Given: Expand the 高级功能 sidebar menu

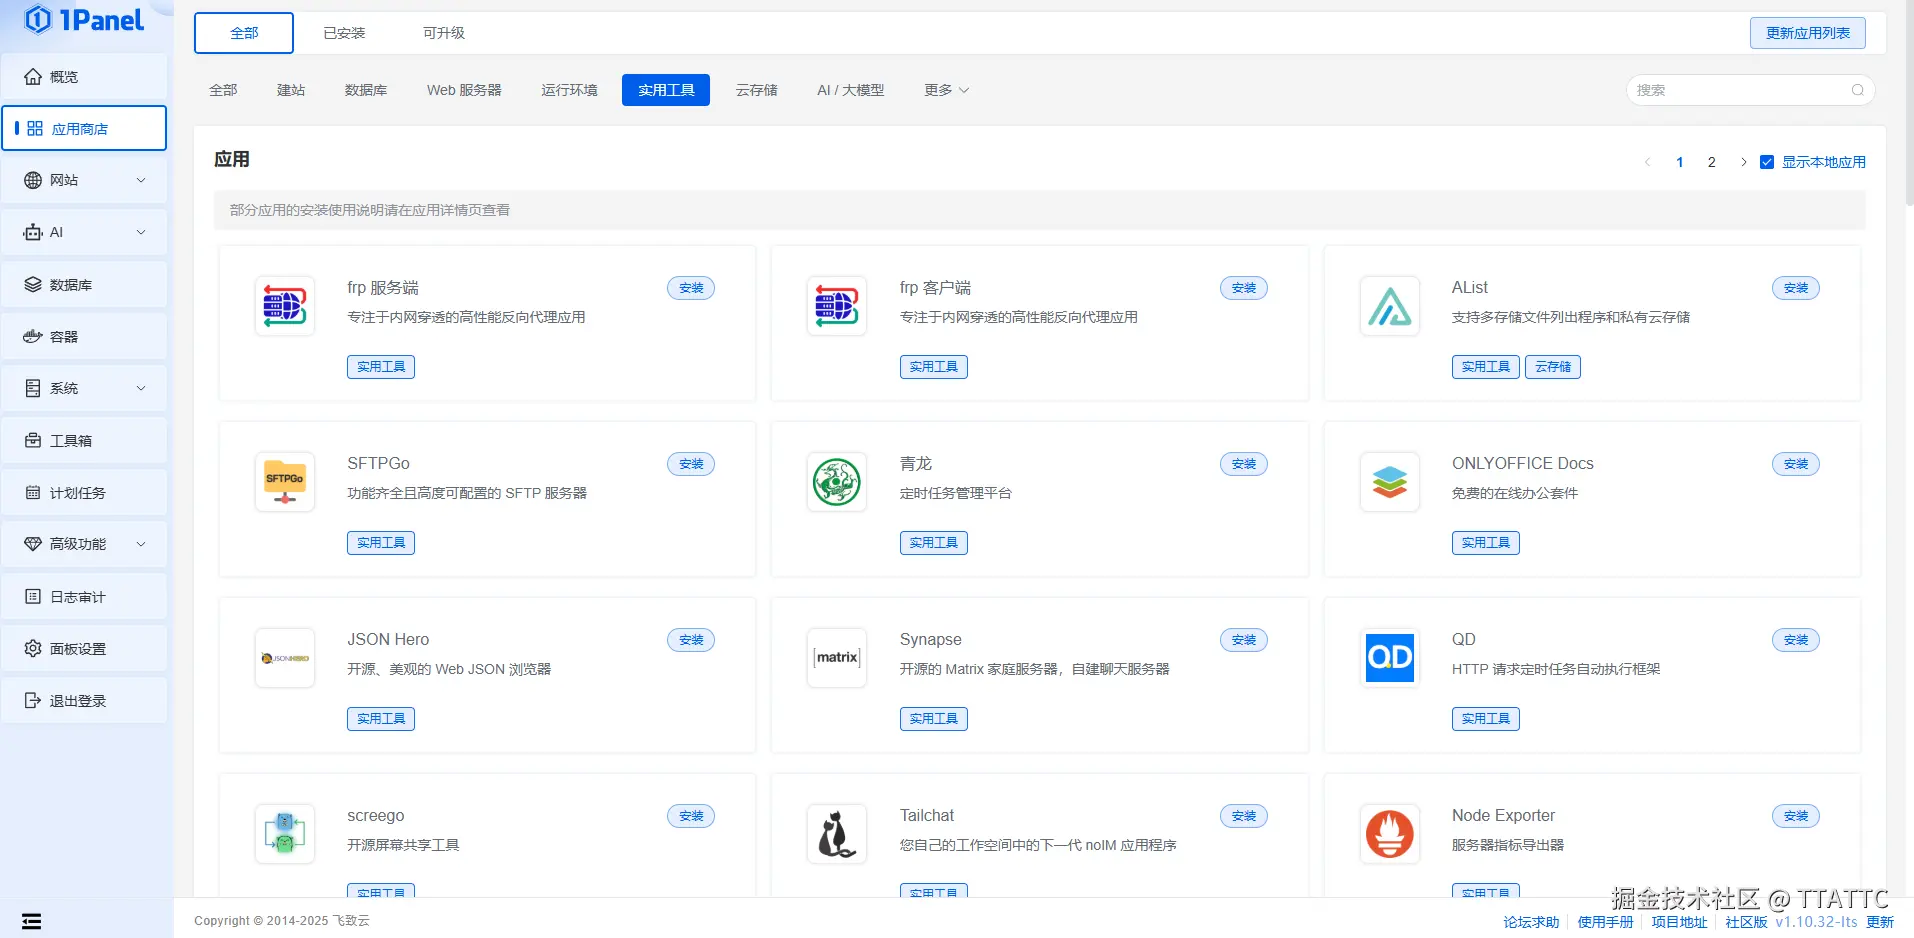Looking at the screenshot, I should coord(84,545).
